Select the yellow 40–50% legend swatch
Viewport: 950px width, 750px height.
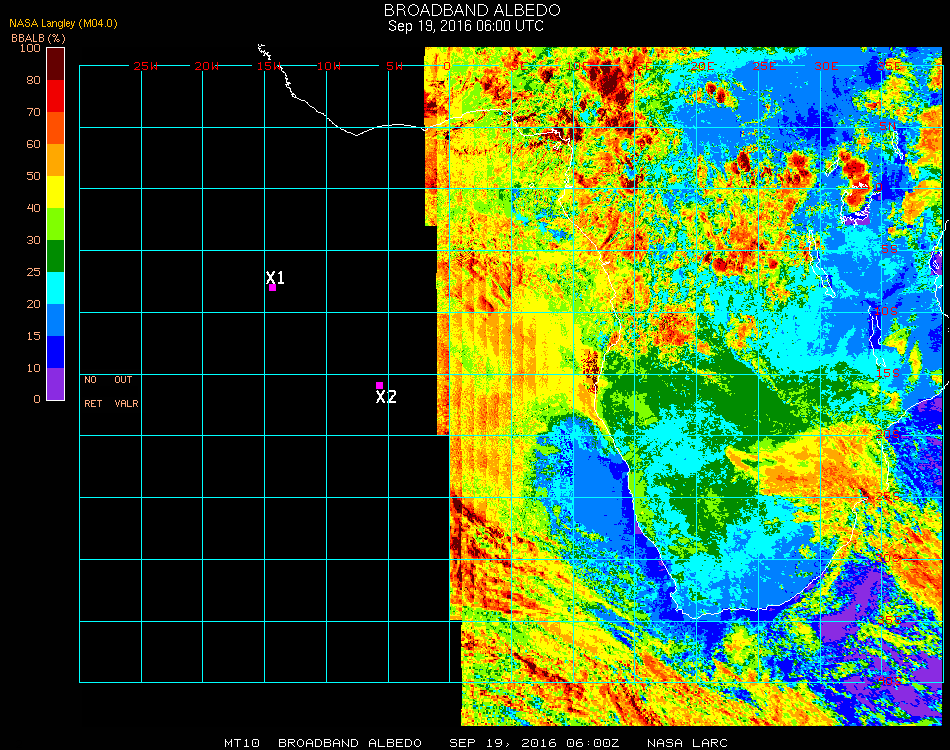click(x=55, y=192)
